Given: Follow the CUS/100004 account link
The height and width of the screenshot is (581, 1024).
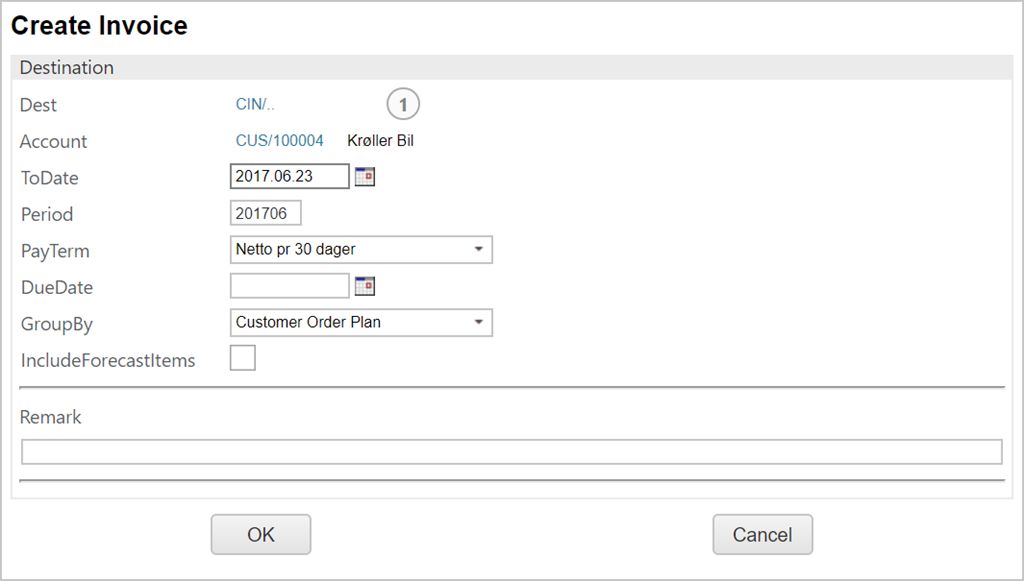Looking at the screenshot, I should 280,141.
